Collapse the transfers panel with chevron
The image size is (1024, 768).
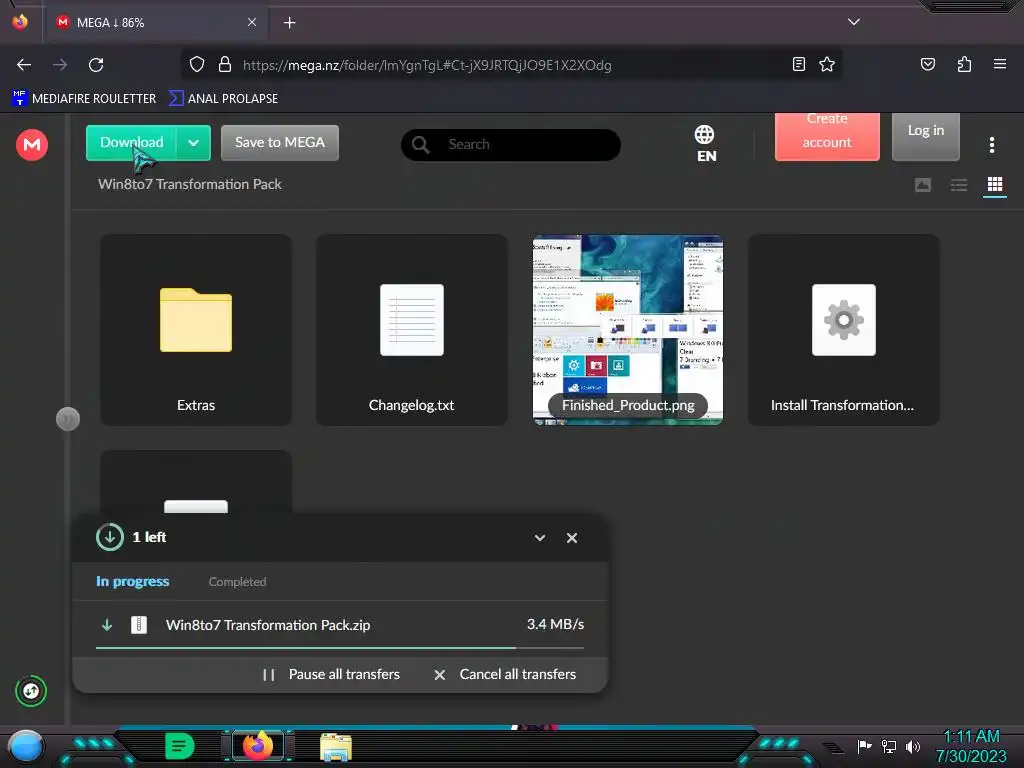click(539, 537)
